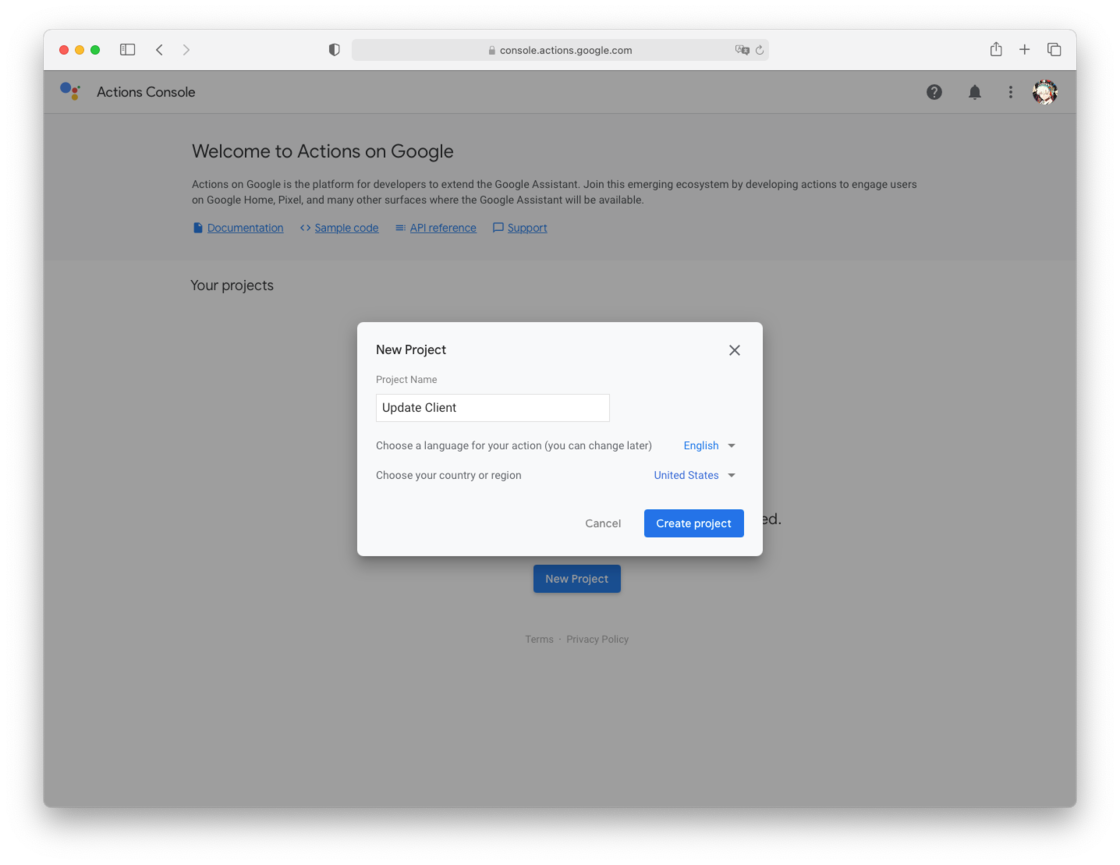
Task: Click the Google Assistant logo icon
Action: click(70, 91)
